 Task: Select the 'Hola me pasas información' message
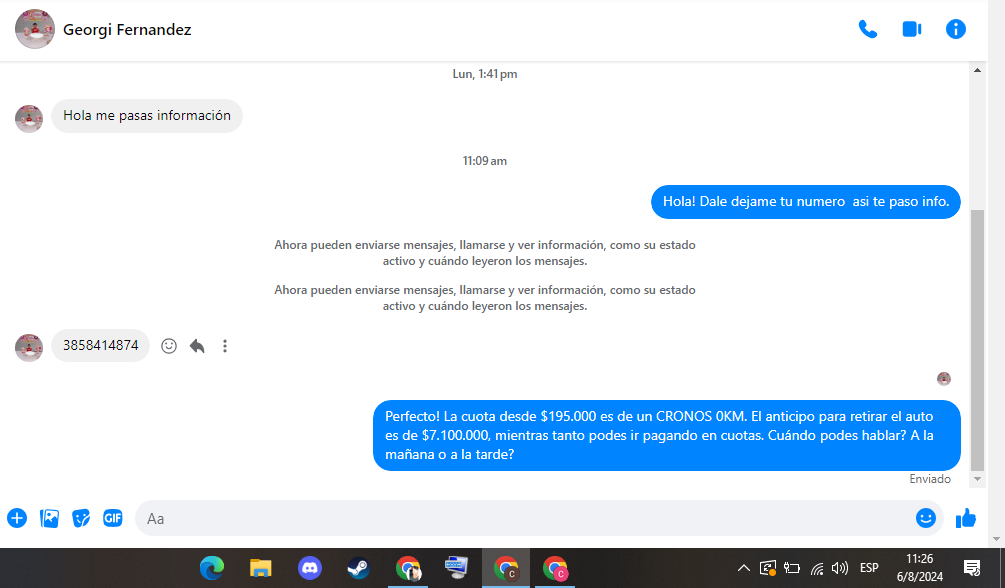tap(147, 115)
